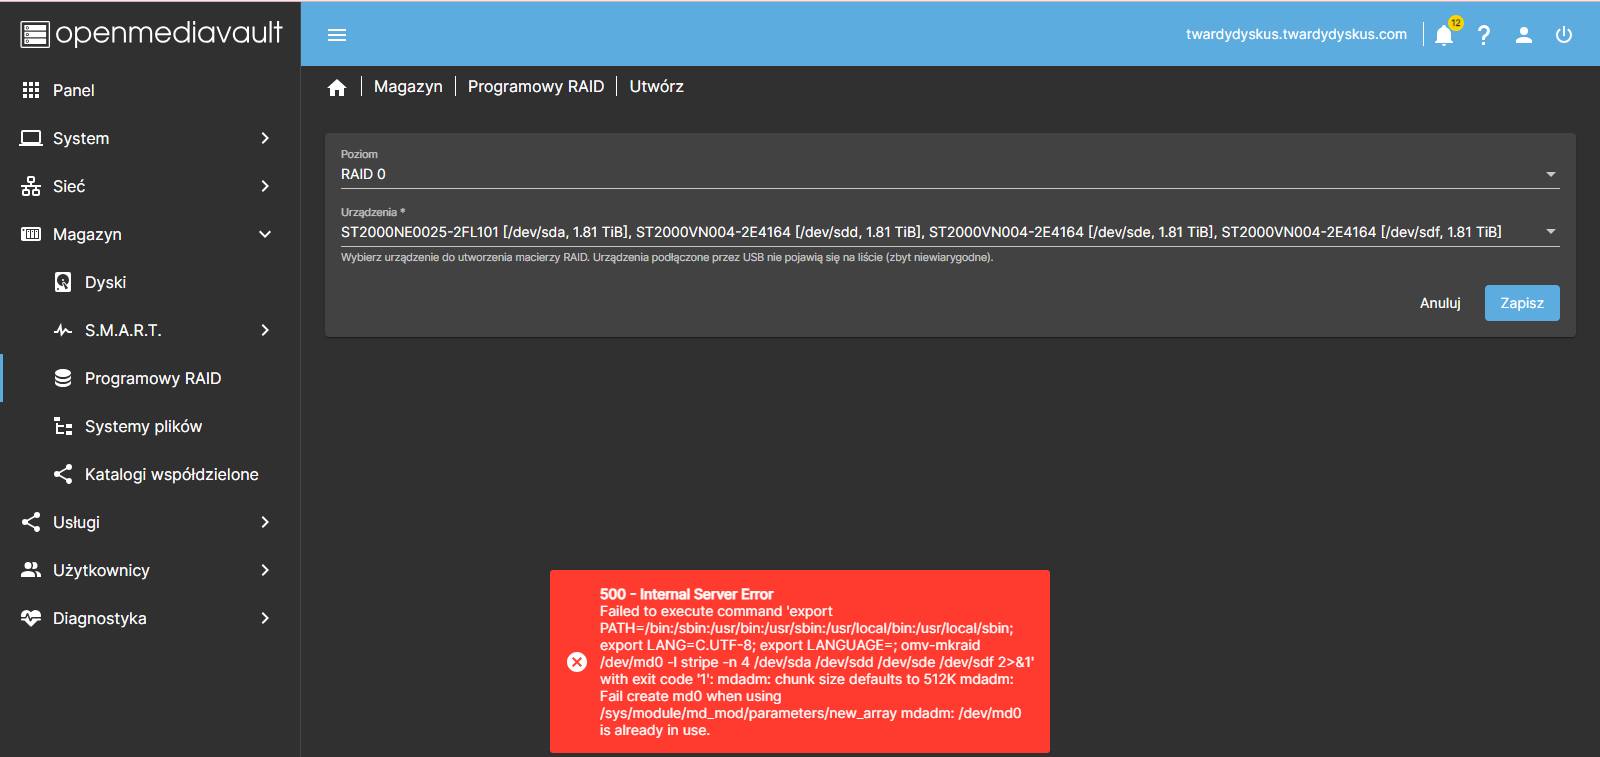Select Programowy RAID in the sidebar

click(x=150, y=378)
